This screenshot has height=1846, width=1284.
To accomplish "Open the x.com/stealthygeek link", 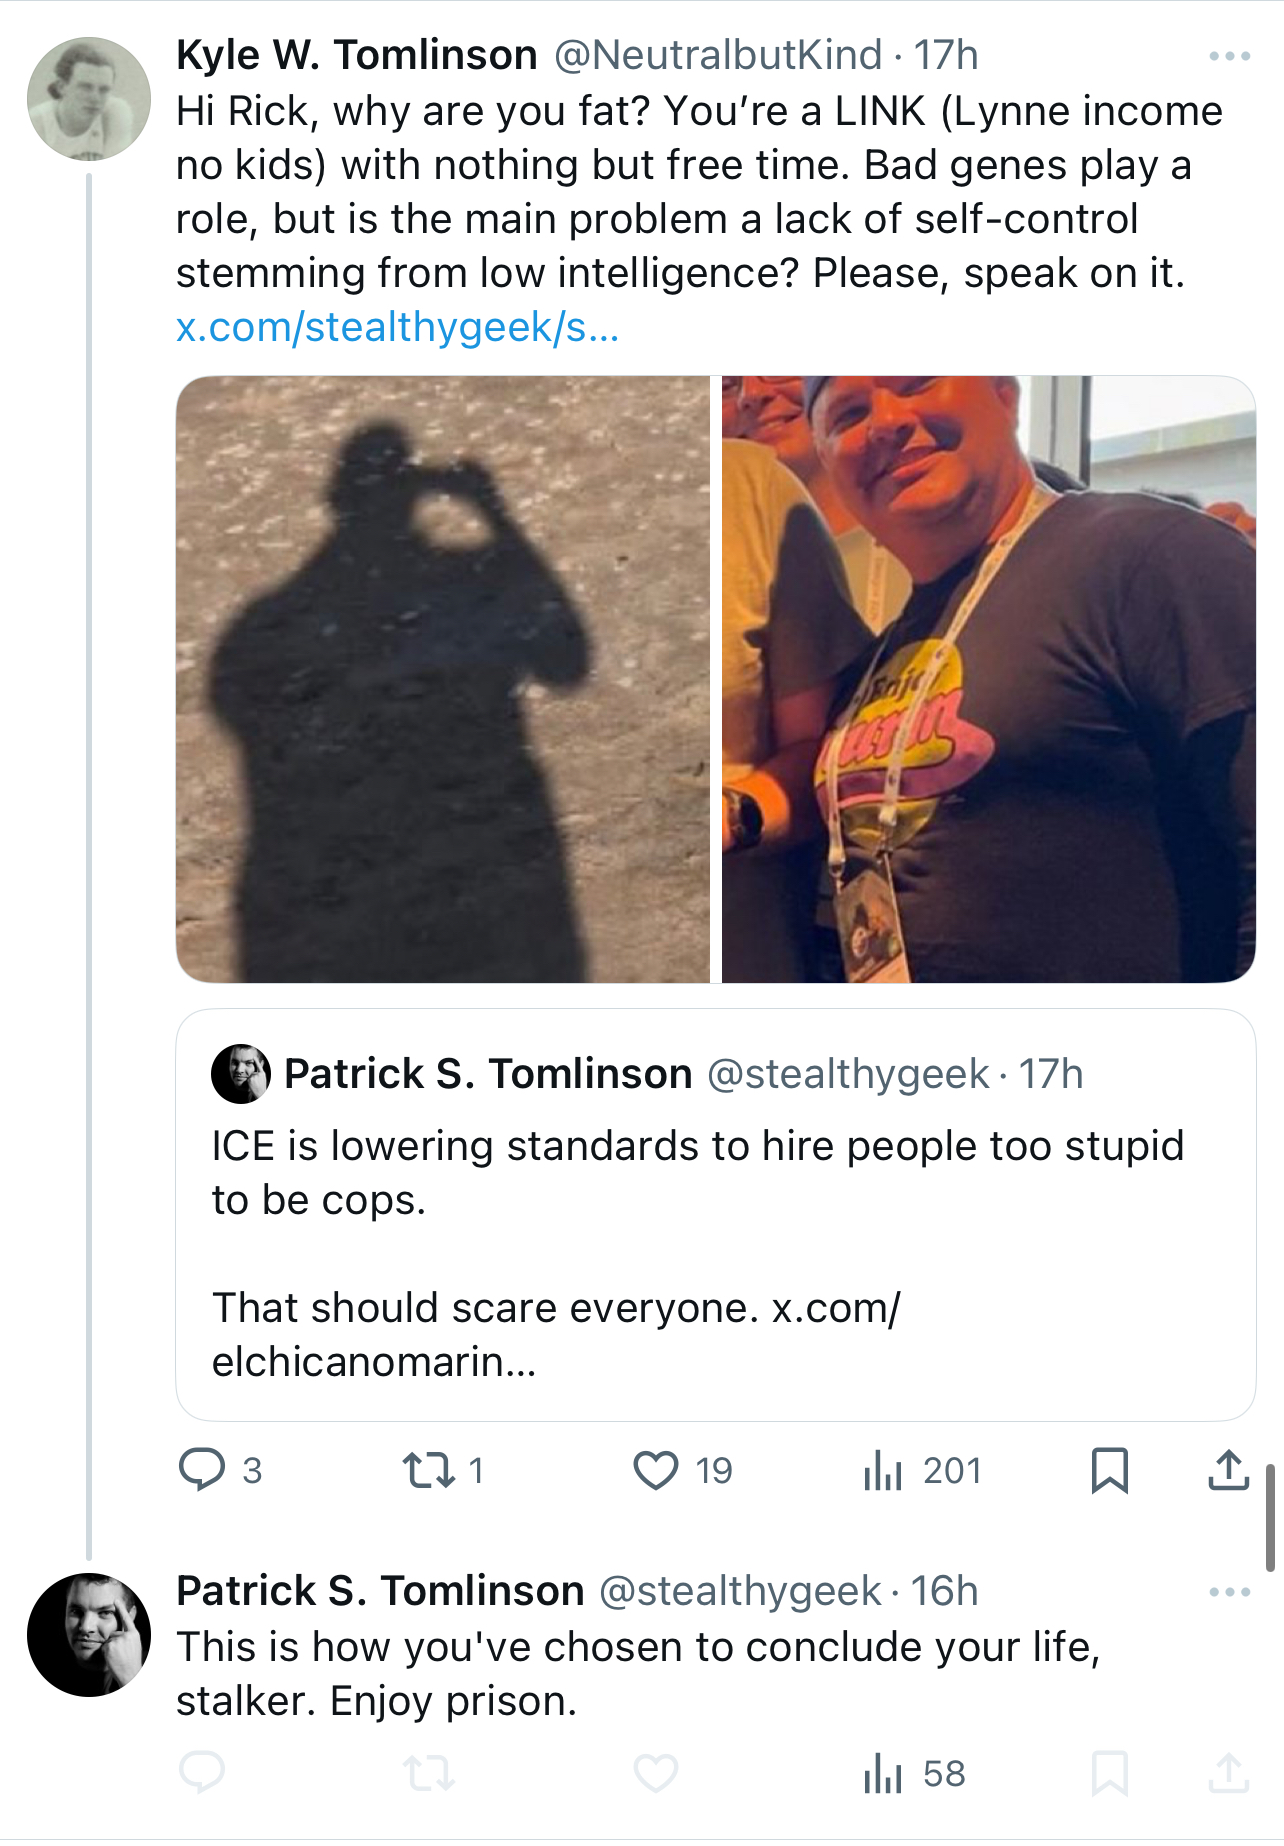I will click(x=398, y=327).
